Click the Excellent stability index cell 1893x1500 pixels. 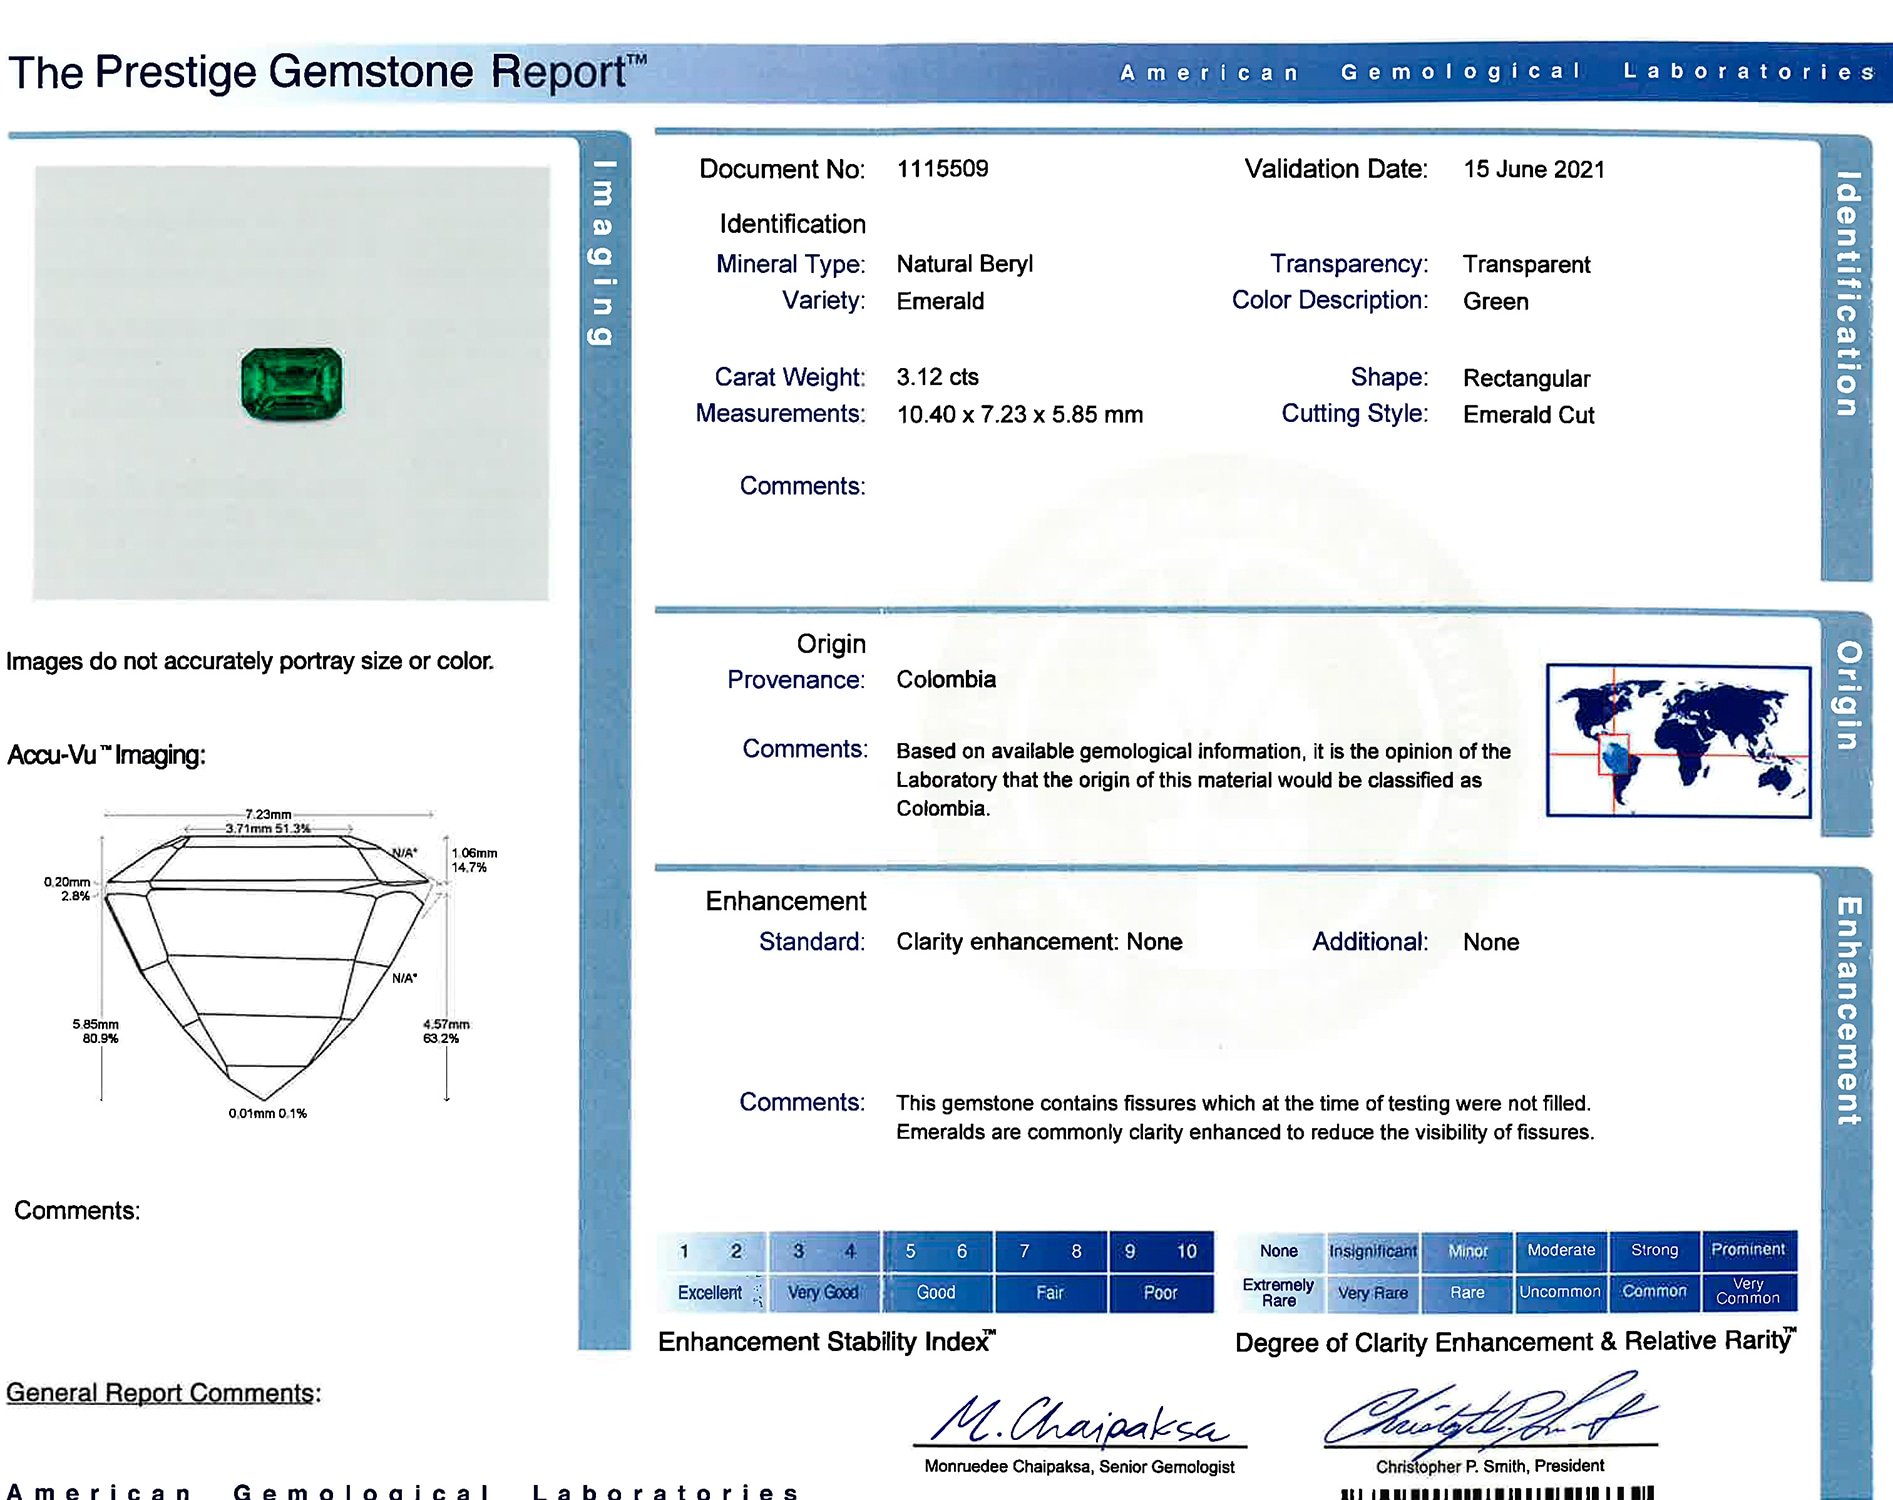pyautogui.click(x=710, y=1292)
